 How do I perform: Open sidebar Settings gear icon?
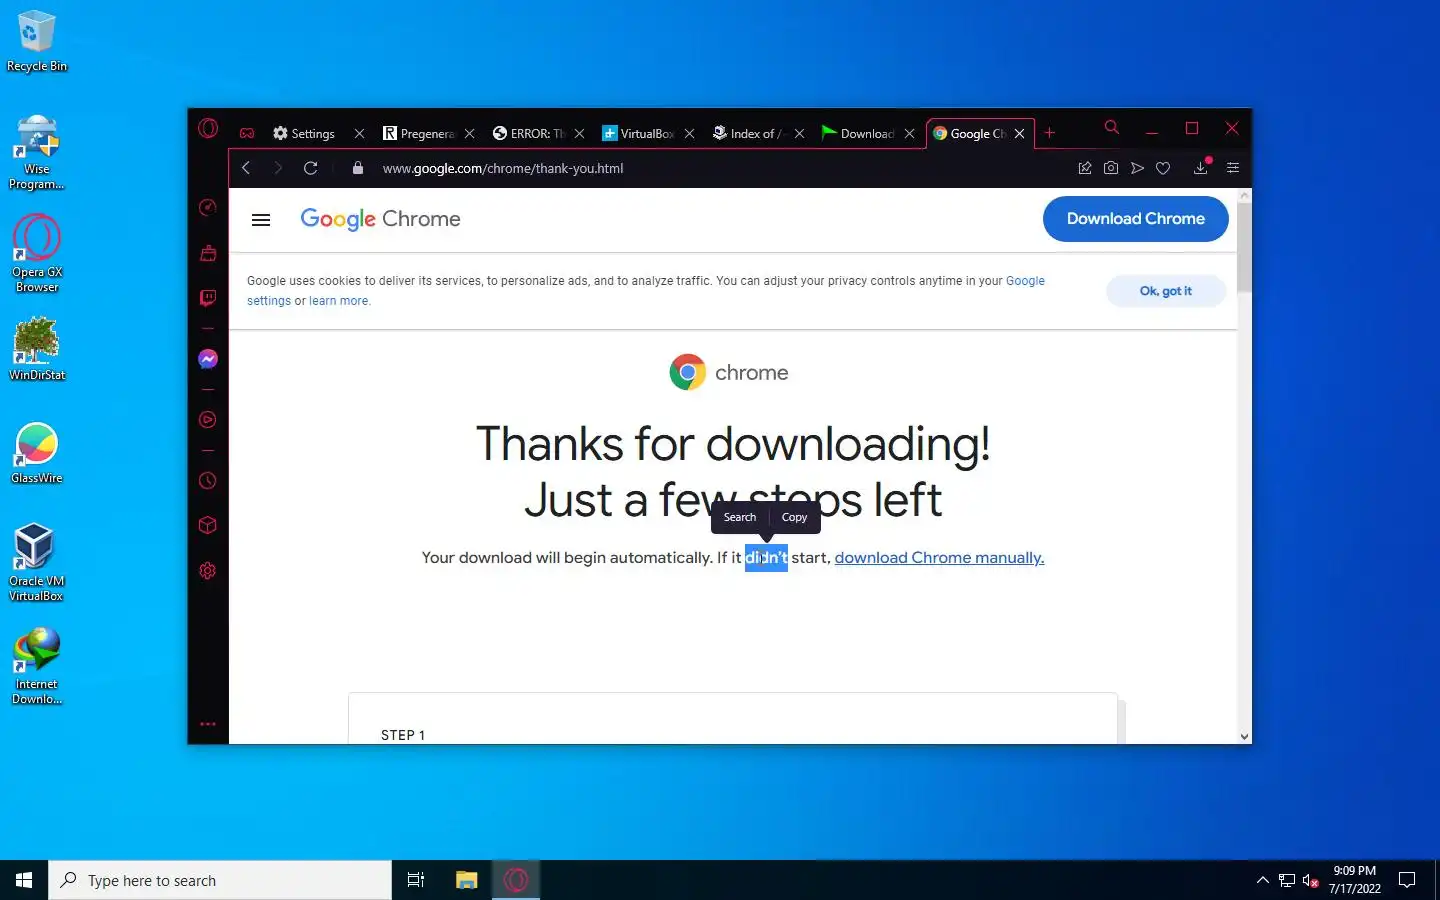208,571
